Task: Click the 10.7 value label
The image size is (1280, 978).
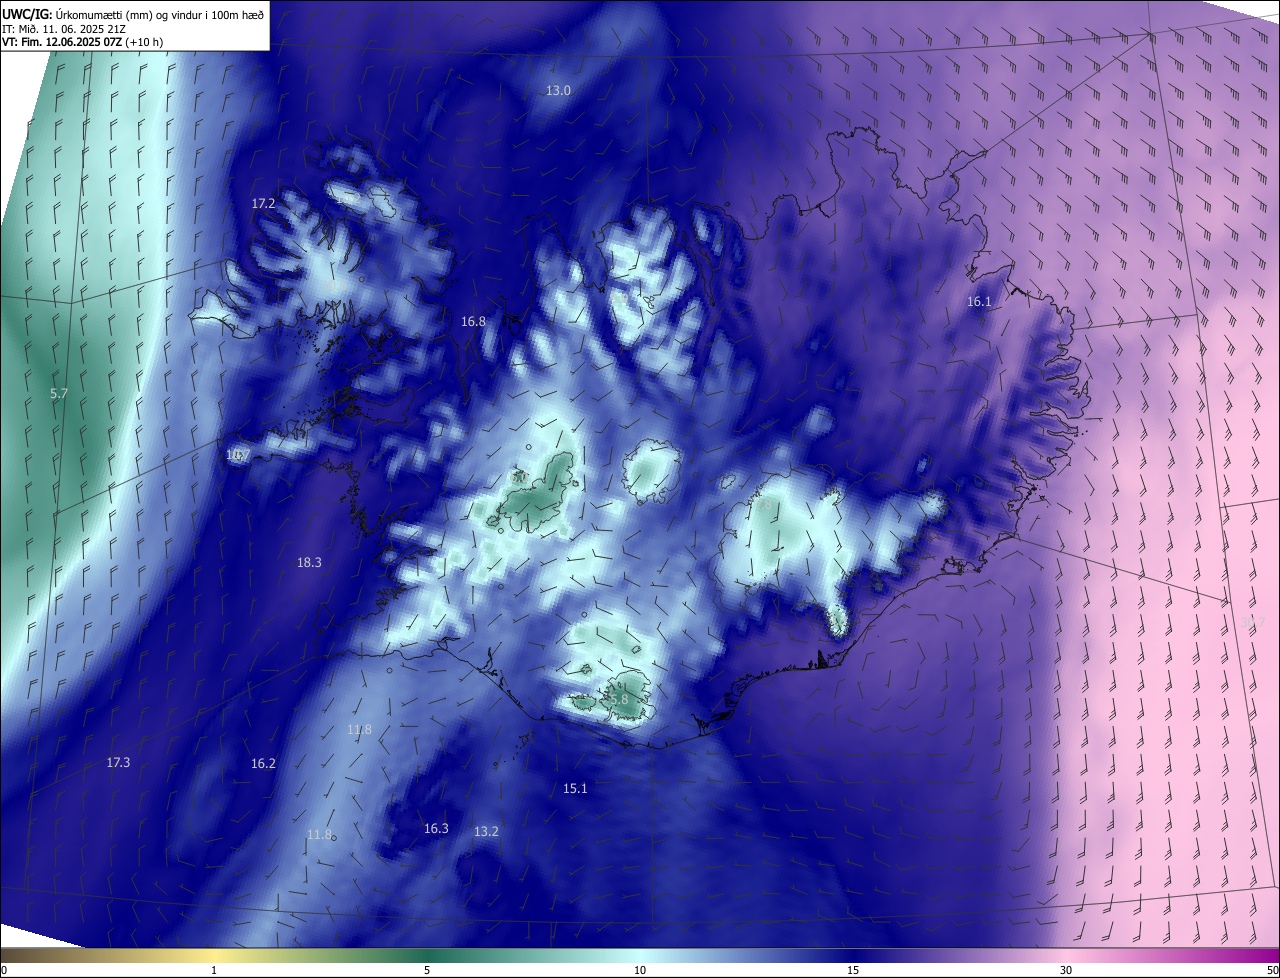Action: [x=238, y=455]
